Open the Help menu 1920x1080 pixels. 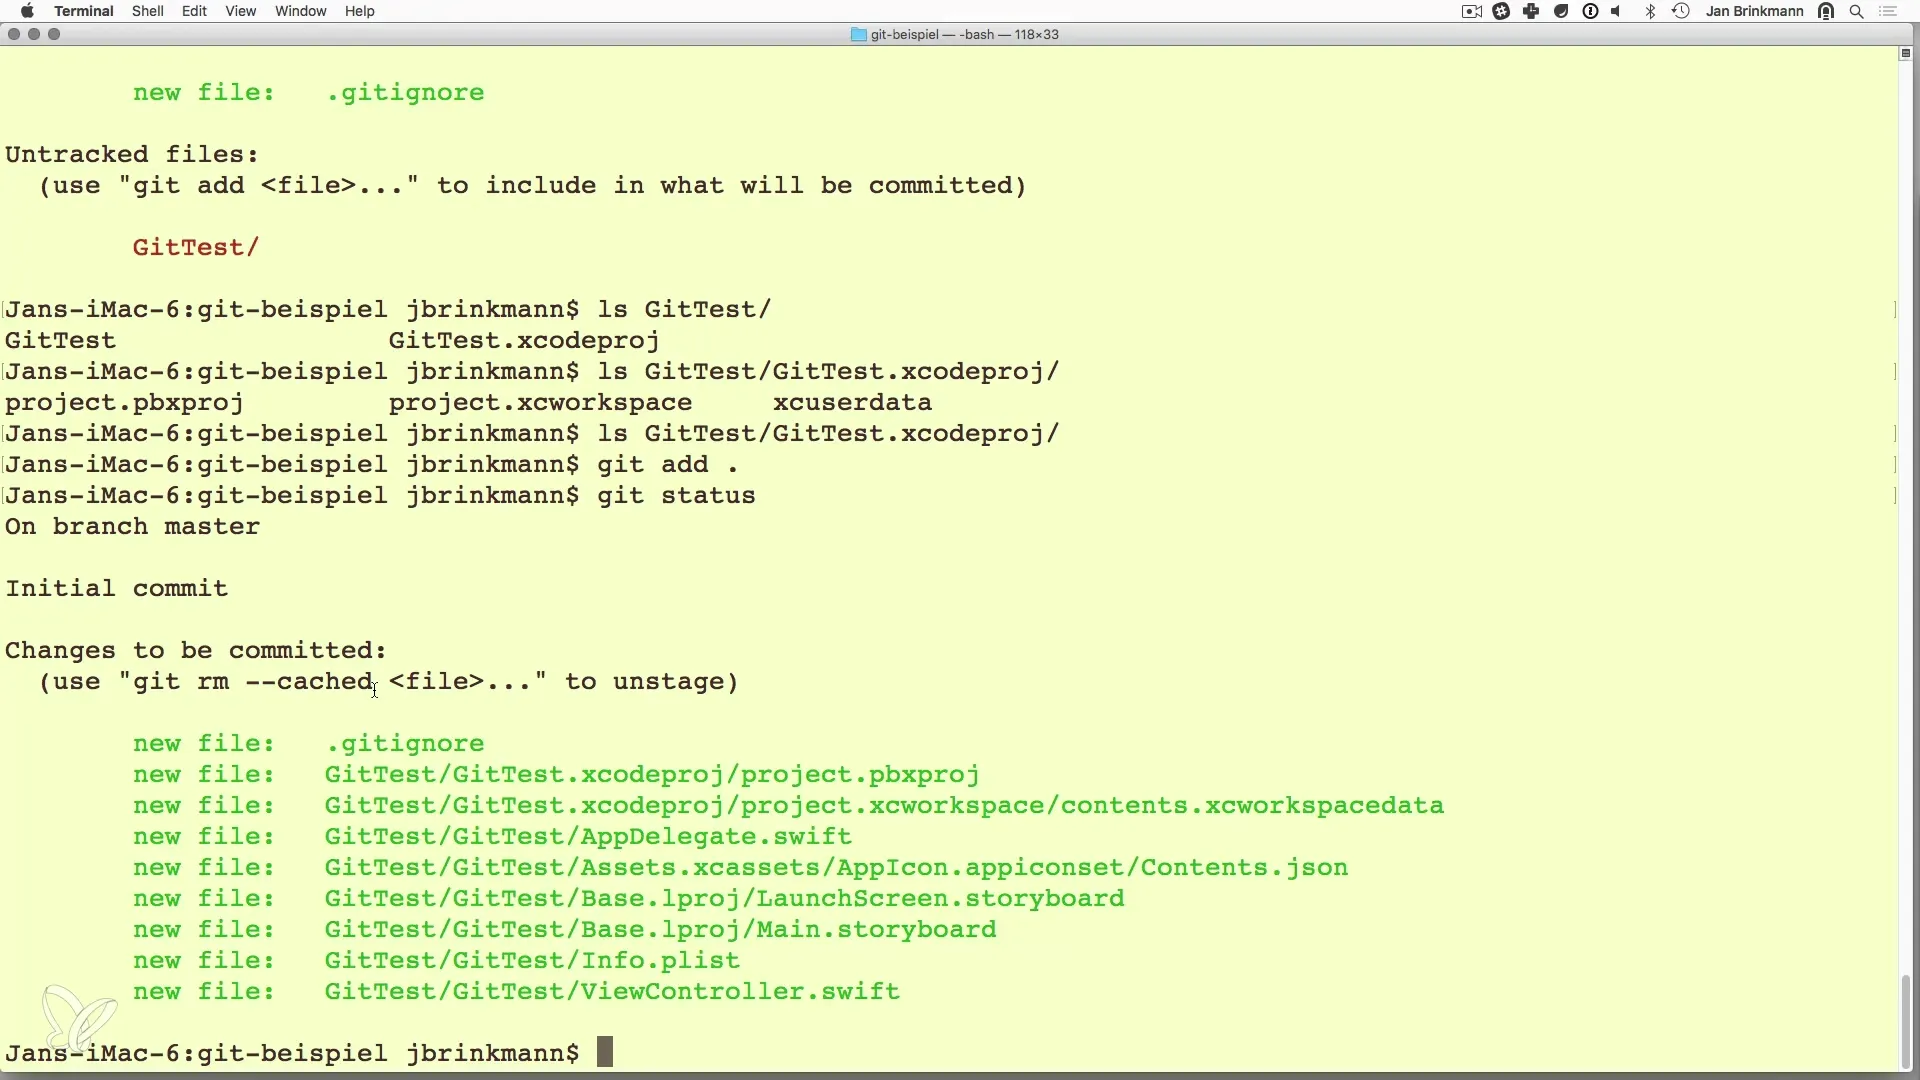[360, 11]
